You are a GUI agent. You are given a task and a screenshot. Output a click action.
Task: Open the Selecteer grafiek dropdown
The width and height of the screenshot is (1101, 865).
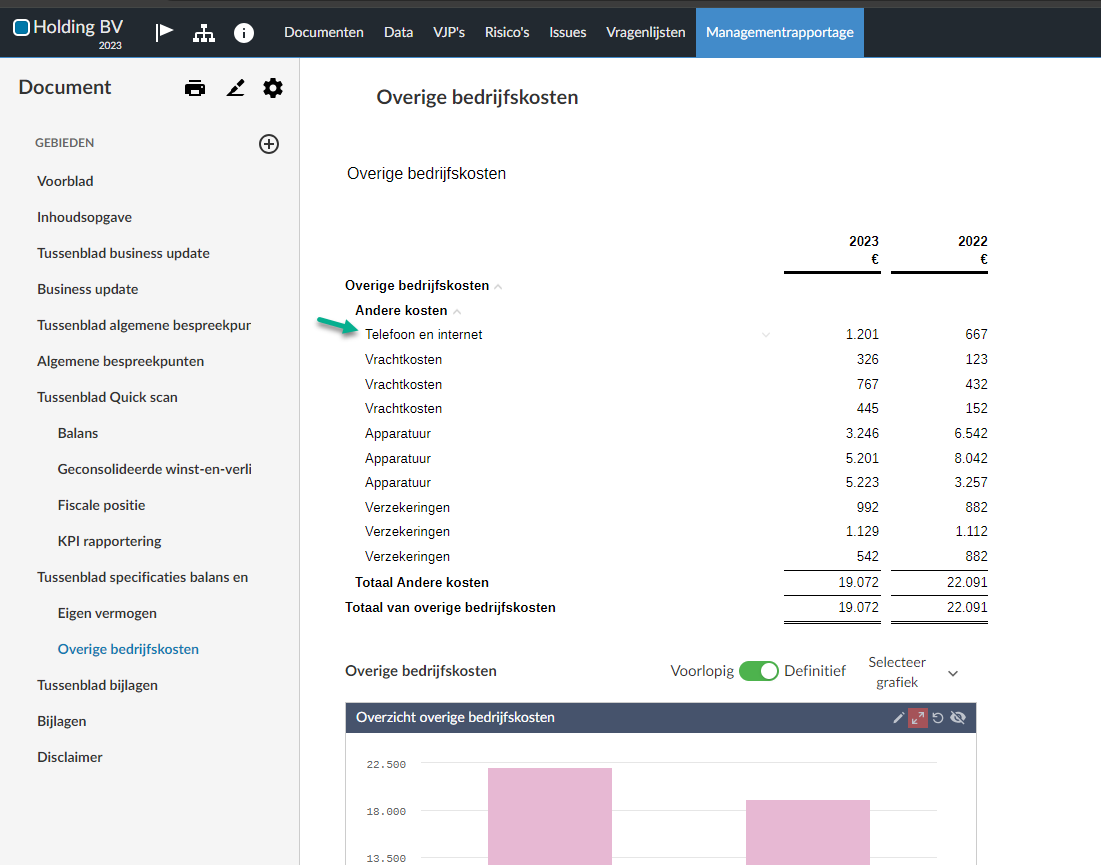click(913, 672)
